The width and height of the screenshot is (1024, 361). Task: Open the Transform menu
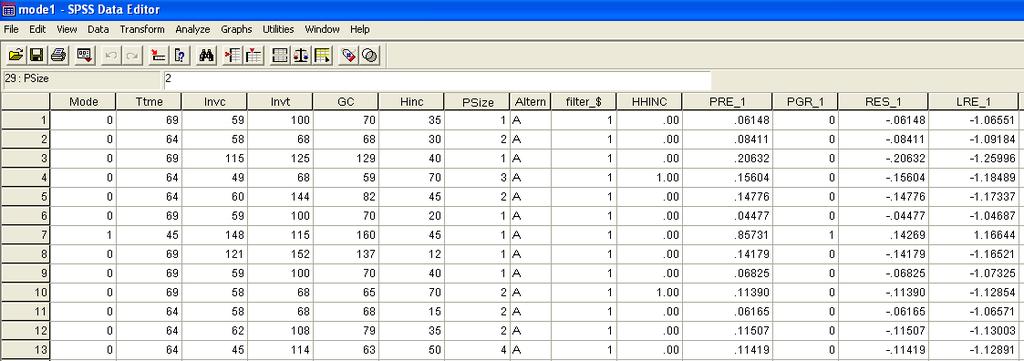point(142,29)
